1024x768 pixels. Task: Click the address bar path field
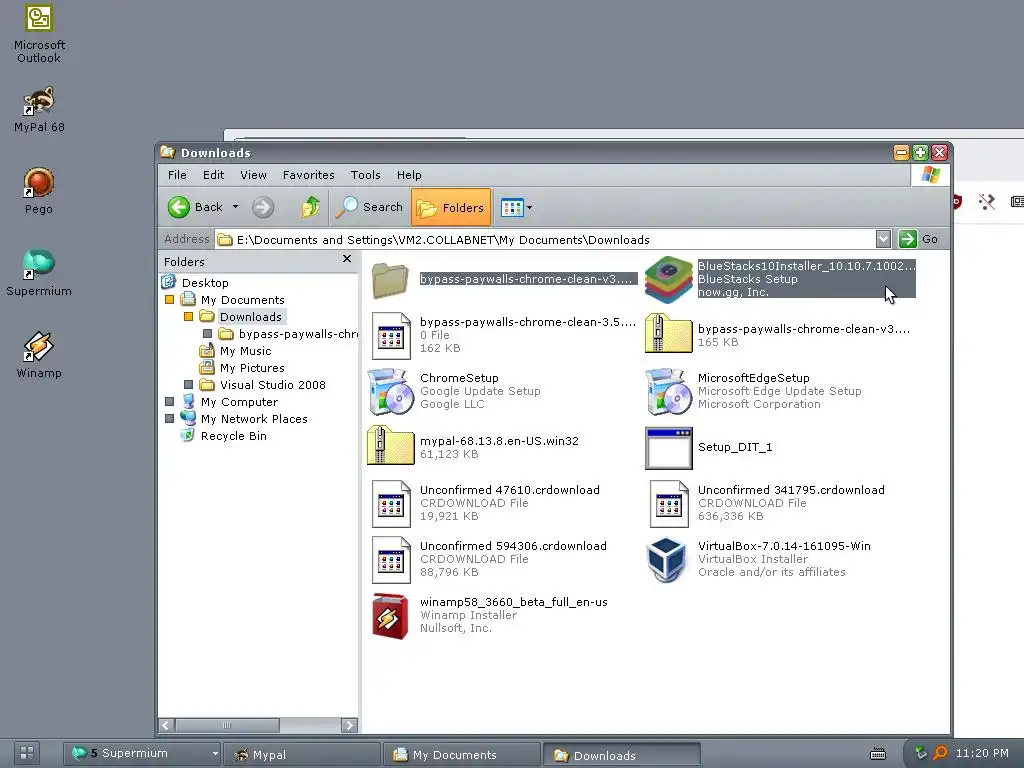point(545,240)
